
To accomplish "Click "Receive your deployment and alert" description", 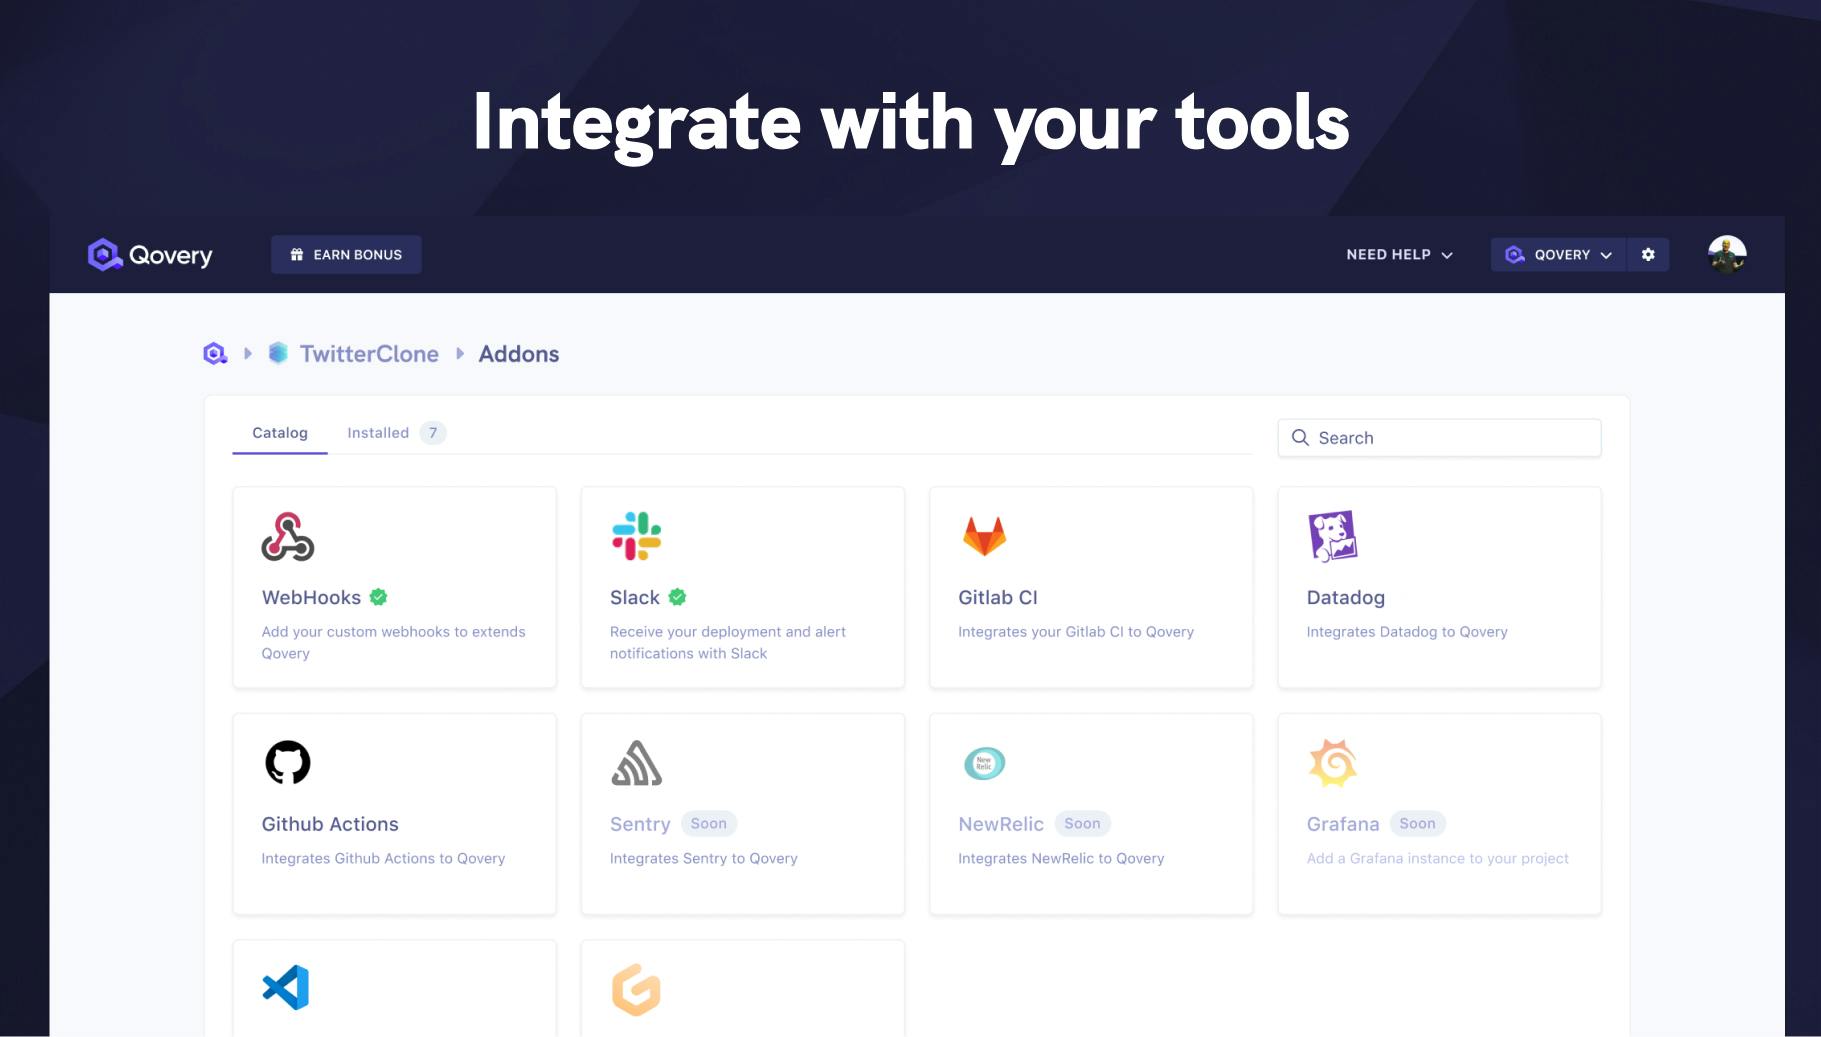I will [x=728, y=643].
